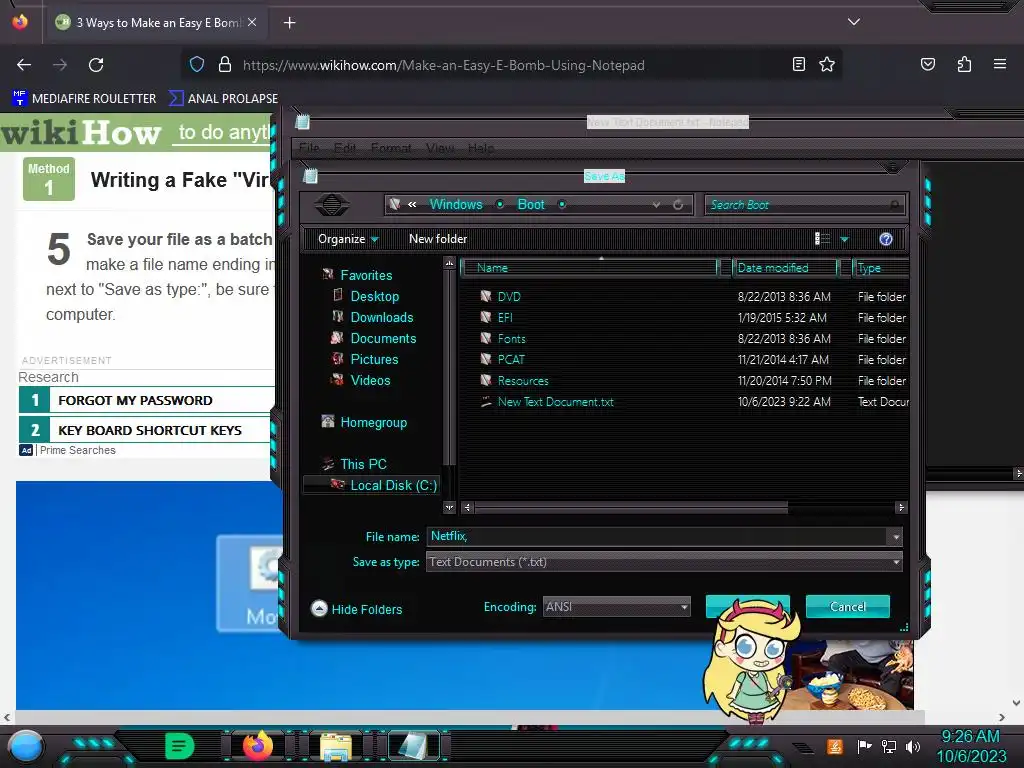1024x768 pixels.
Task: Open Notepad File menu
Action: tap(309, 148)
